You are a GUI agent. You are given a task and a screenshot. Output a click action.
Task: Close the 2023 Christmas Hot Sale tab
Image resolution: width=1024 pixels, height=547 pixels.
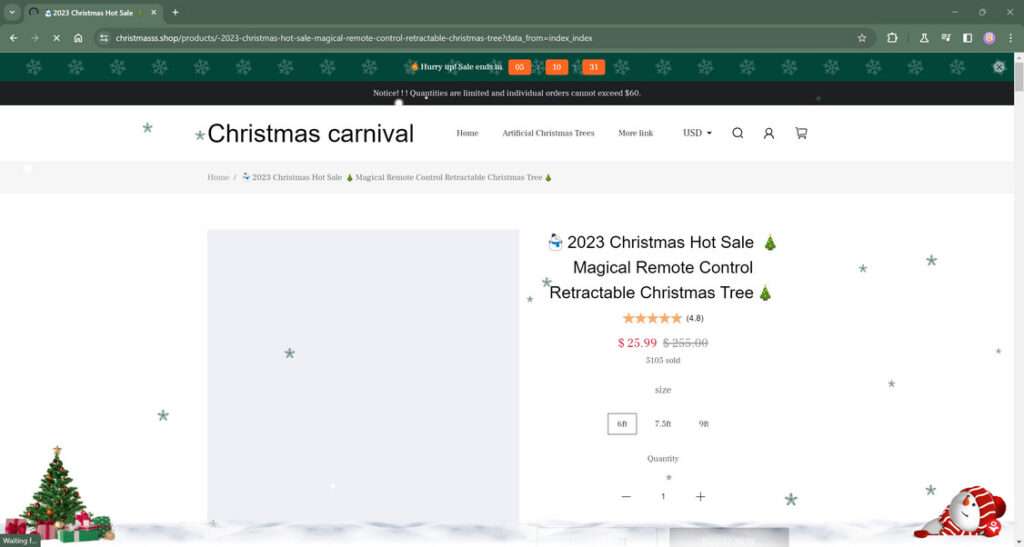(153, 12)
